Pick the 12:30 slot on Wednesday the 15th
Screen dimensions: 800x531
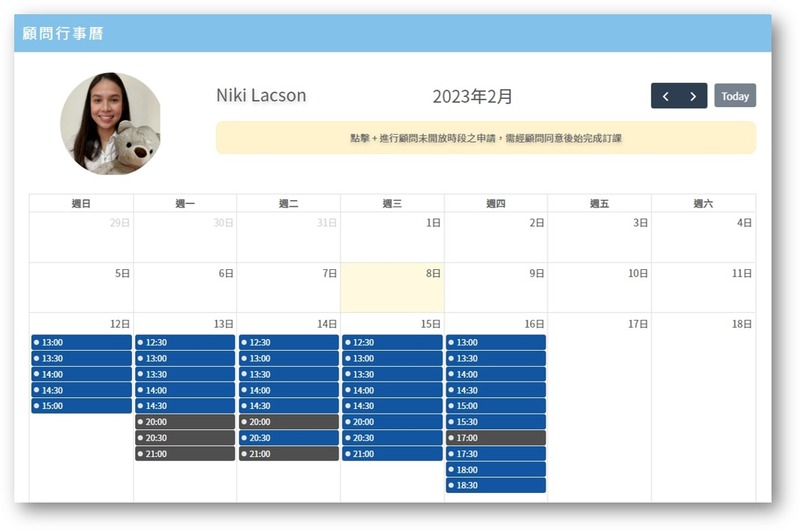(x=392, y=342)
